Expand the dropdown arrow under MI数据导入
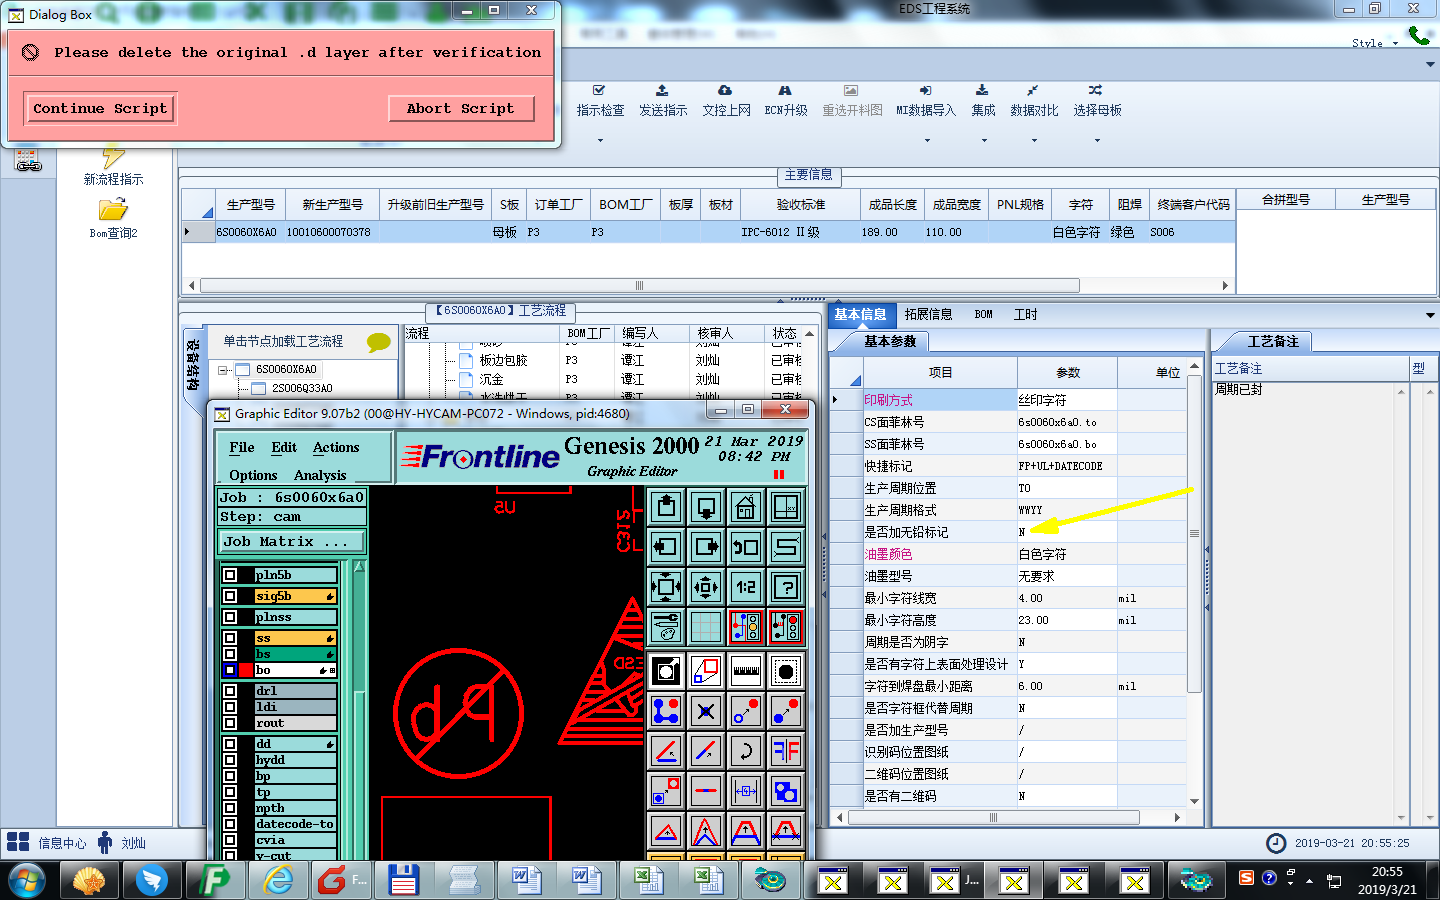1440x900 pixels. (x=926, y=140)
